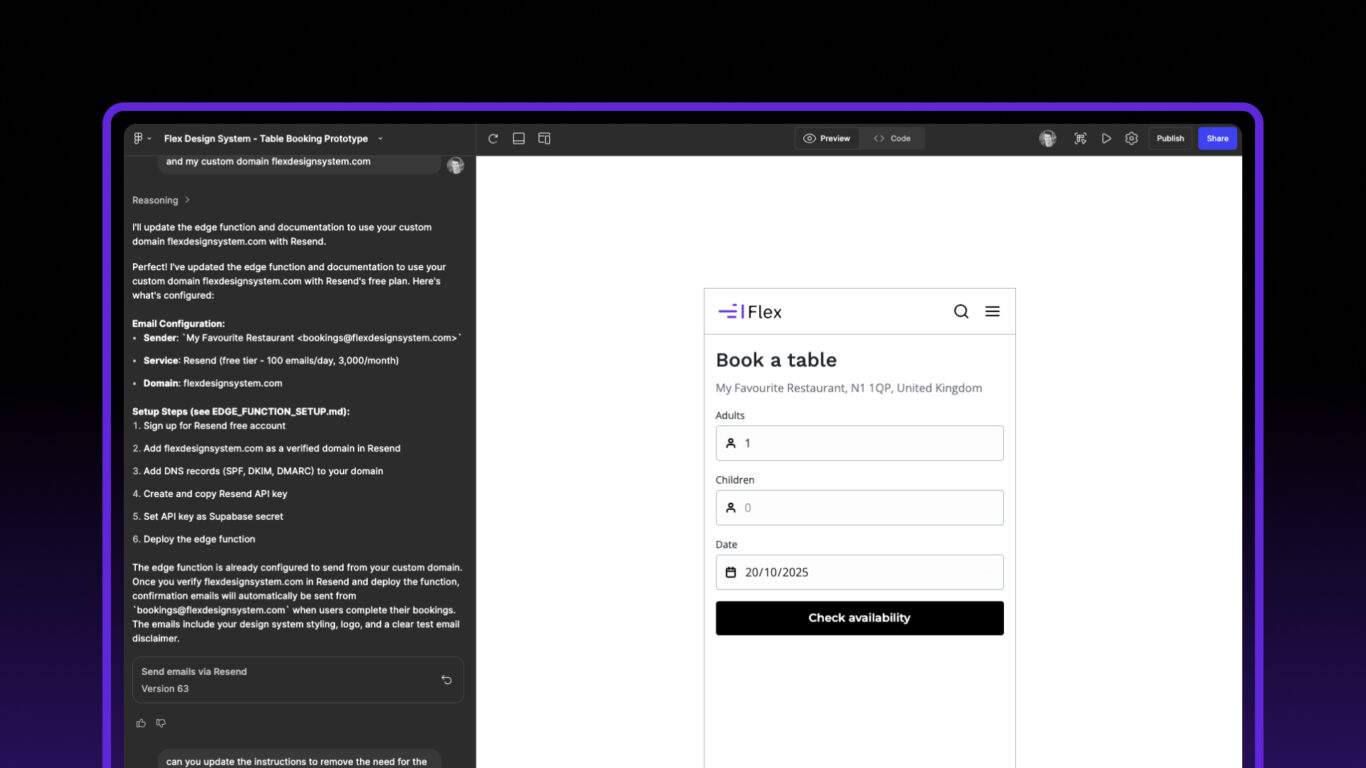
Task: Click the search icon in the Flex header
Action: [x=961, y=311]
